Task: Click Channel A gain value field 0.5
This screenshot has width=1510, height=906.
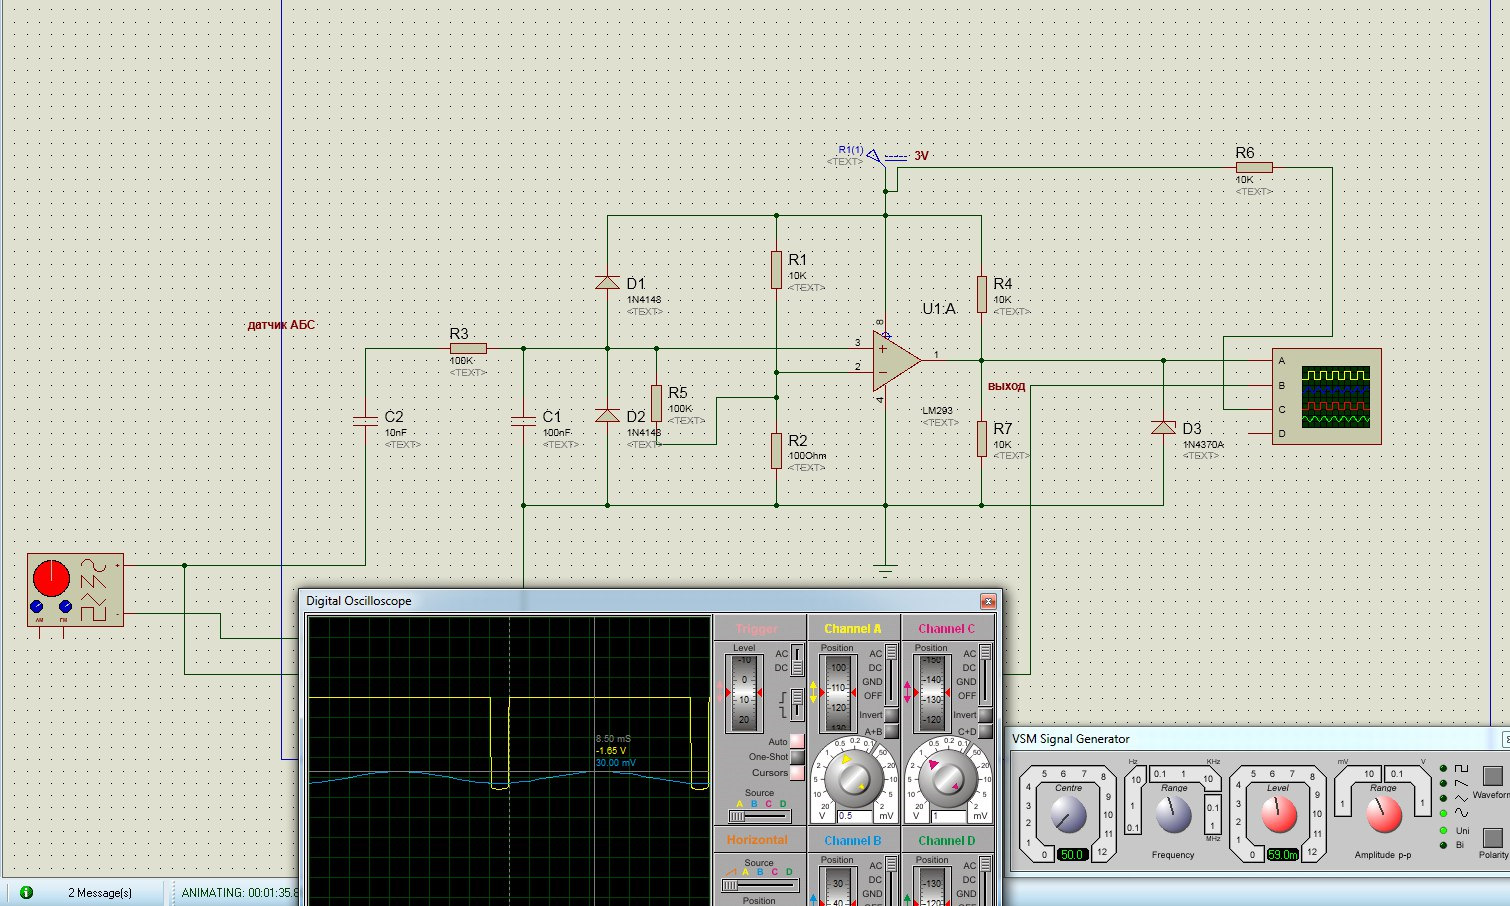Action: point(854,816)
